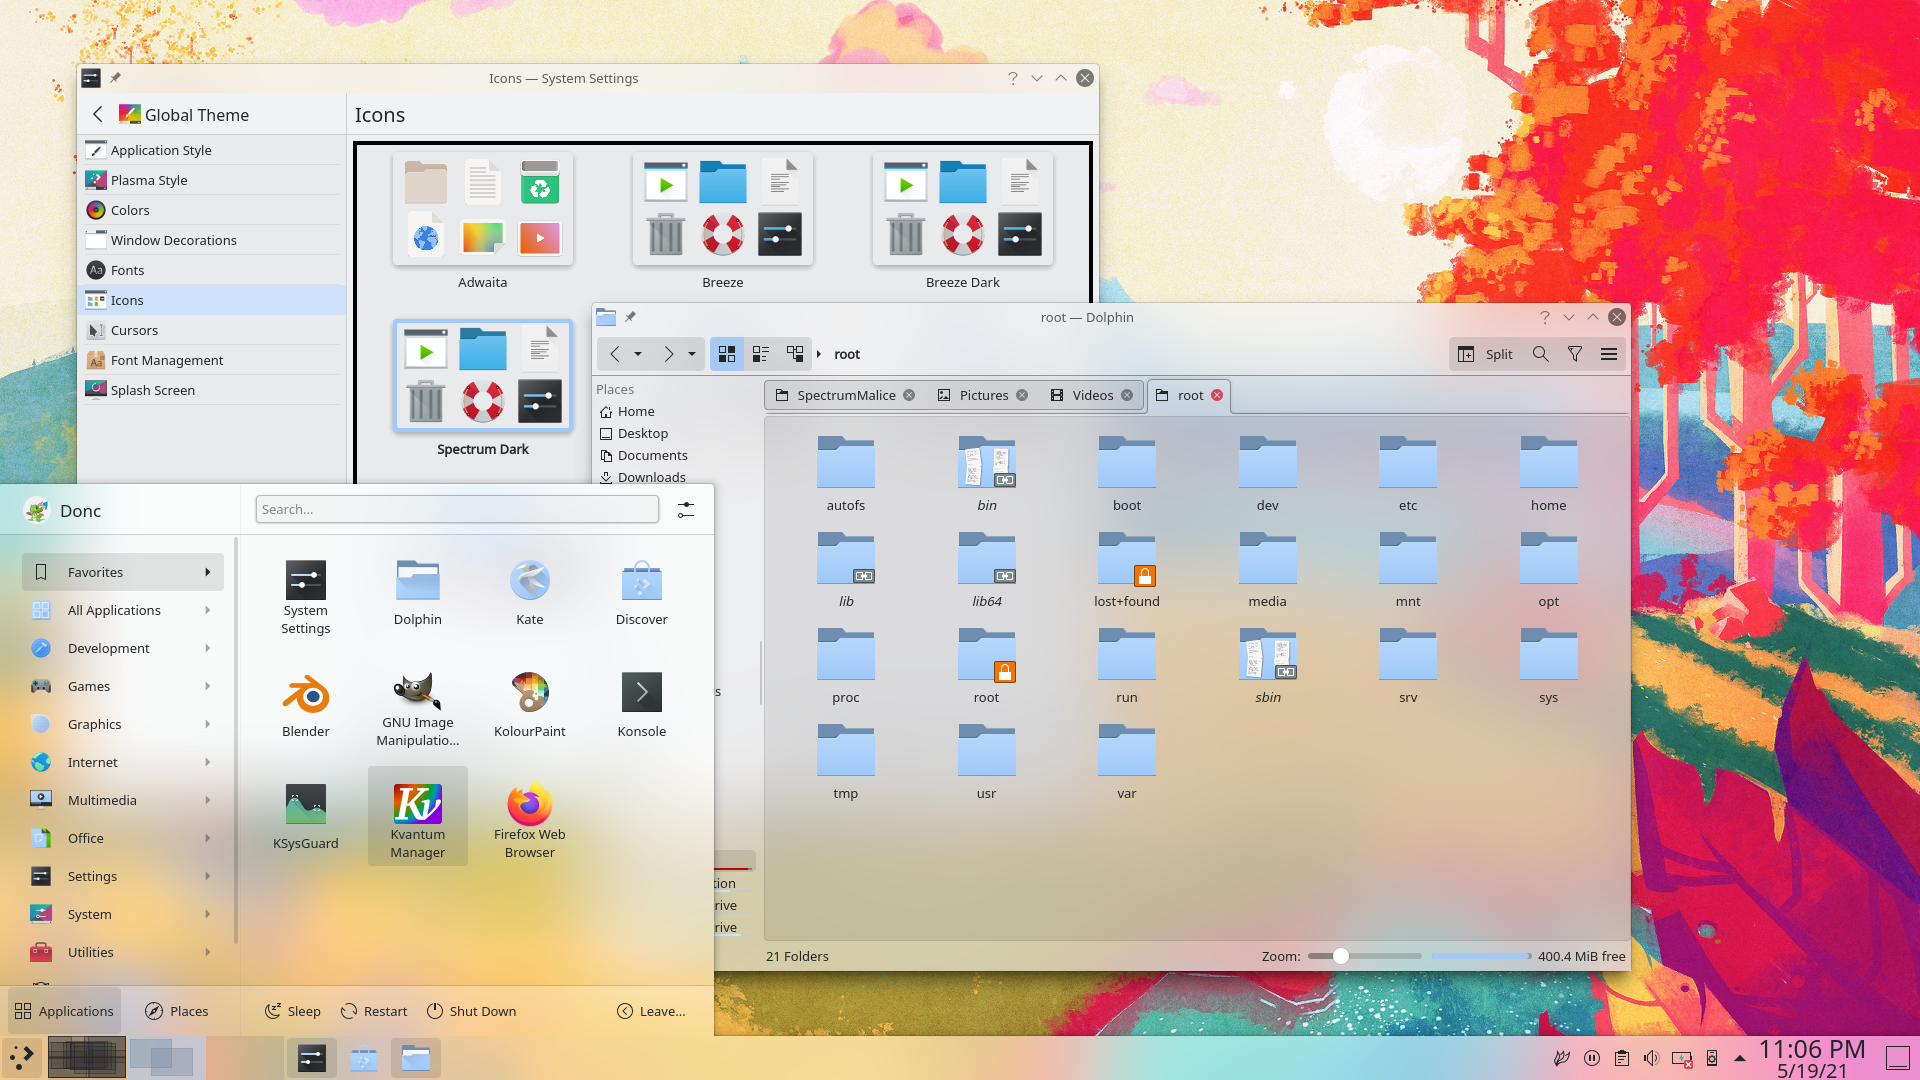The height and width of the screenshot is (1080, 1920).
Task: Click the System Settings taskbar entry
Action: pos(312,1057)
